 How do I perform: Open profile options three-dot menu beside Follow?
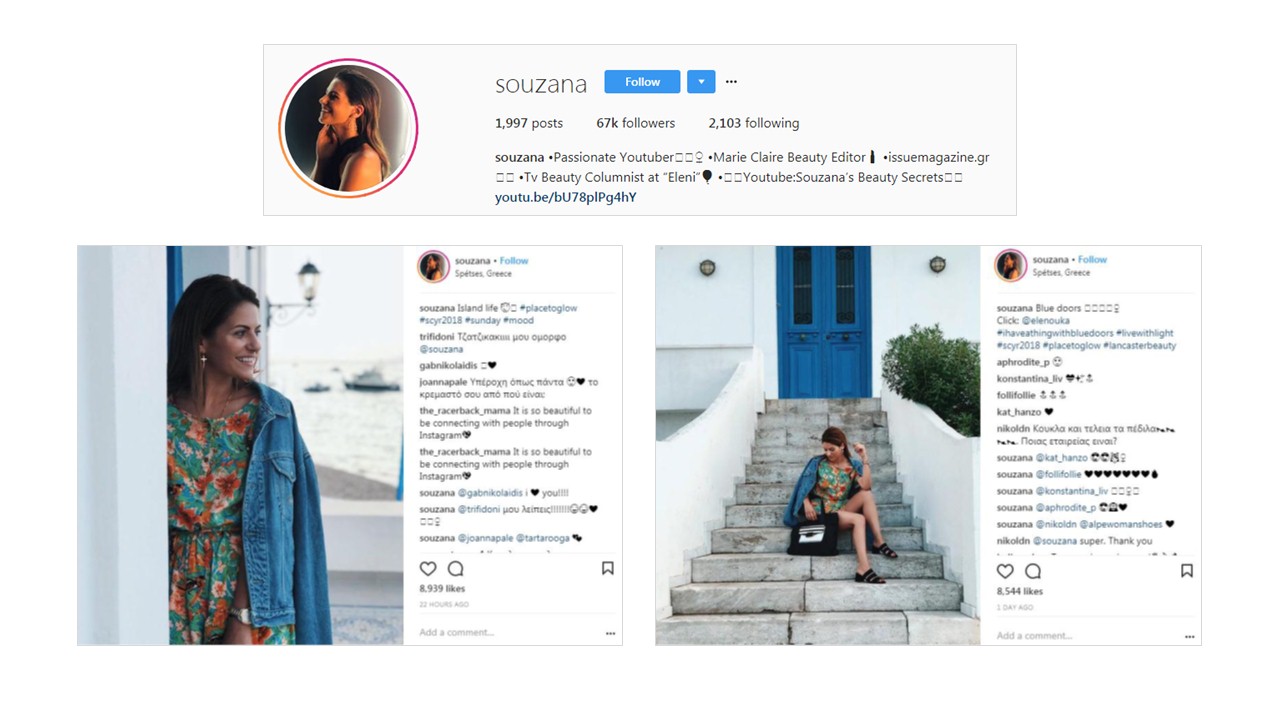[x=731, y=82]
